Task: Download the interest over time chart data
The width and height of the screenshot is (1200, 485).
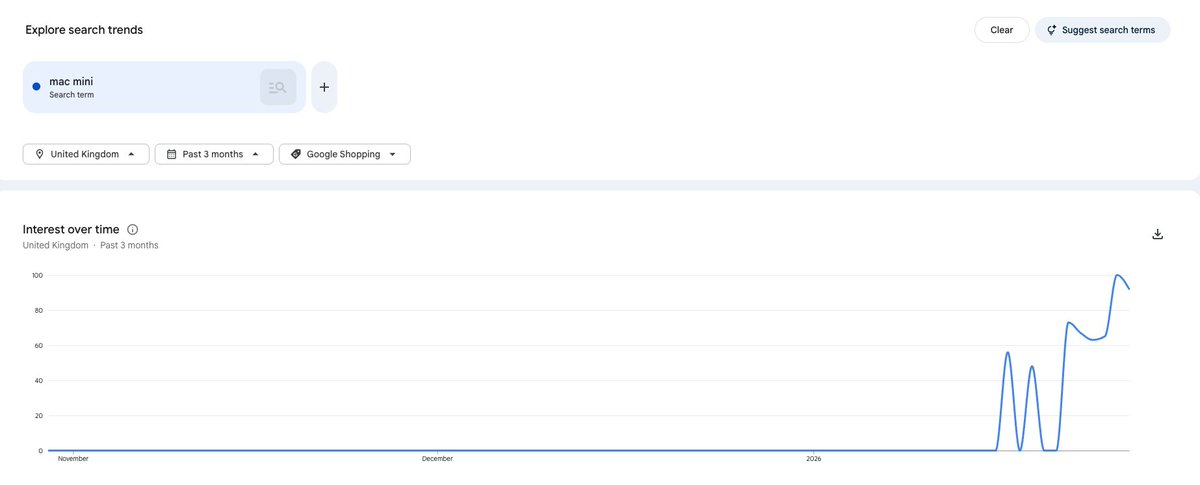Action: pyautogui.click(x=1157, y=234)
